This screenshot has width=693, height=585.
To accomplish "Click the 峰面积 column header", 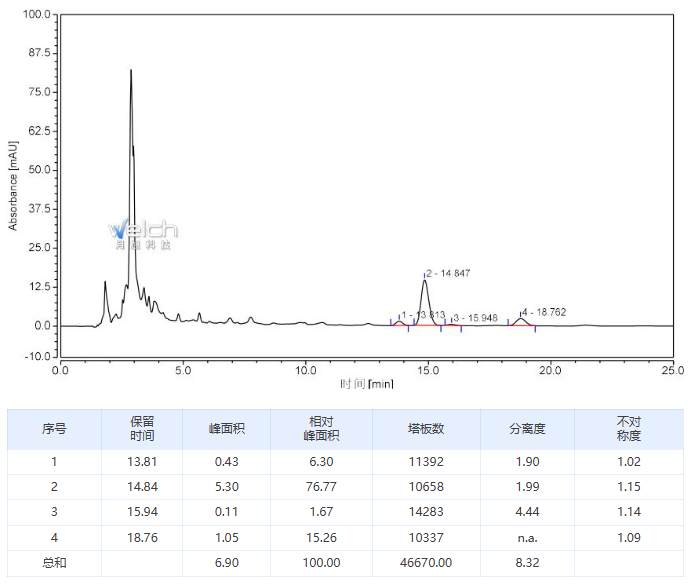I will (226, 429).
